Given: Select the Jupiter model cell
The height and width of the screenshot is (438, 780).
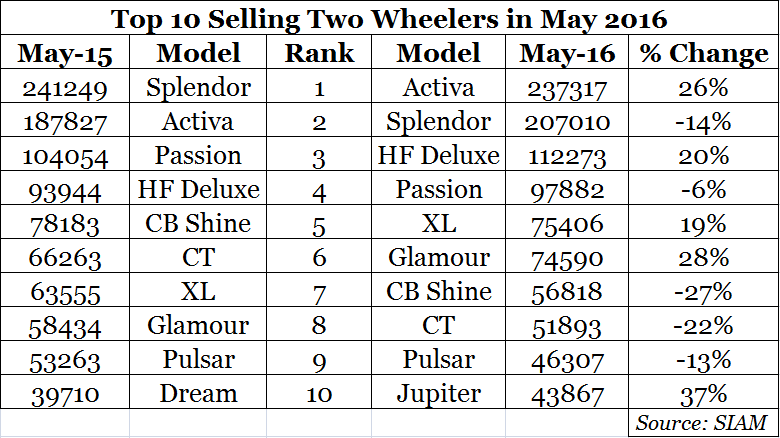Looking at the screenshot, I should point(438,393).
